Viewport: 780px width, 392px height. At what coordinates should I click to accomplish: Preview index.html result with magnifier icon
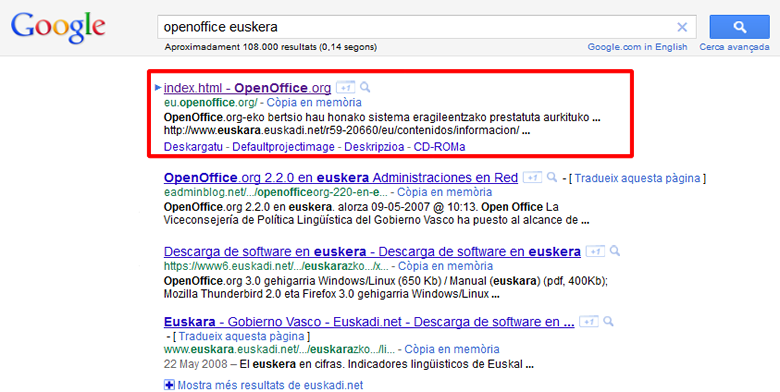point(365,88)
